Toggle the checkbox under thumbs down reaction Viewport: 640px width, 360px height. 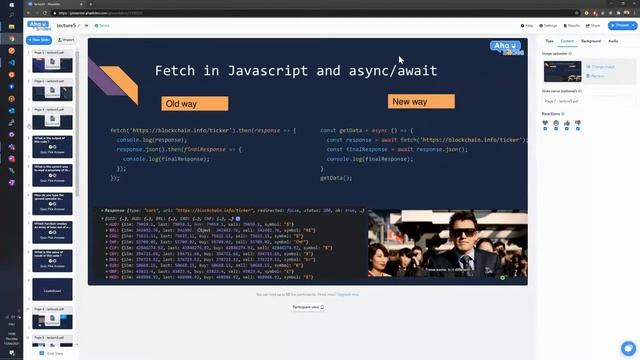pos(578,129)
